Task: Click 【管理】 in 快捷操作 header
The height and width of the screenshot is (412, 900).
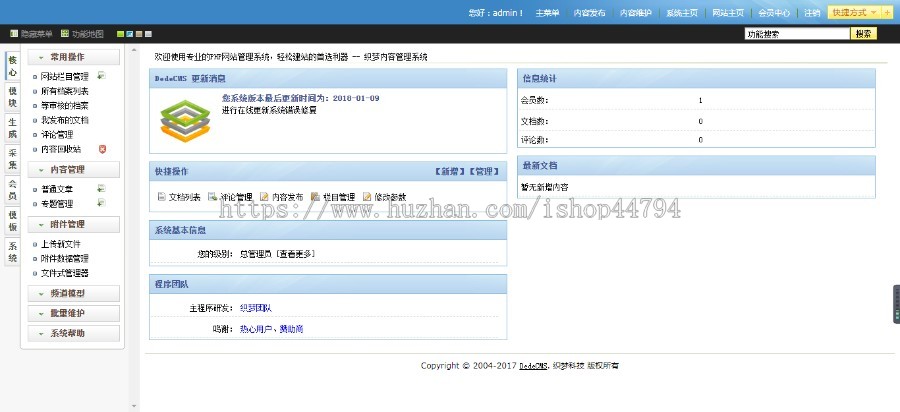Action: (x=484, y=172)
